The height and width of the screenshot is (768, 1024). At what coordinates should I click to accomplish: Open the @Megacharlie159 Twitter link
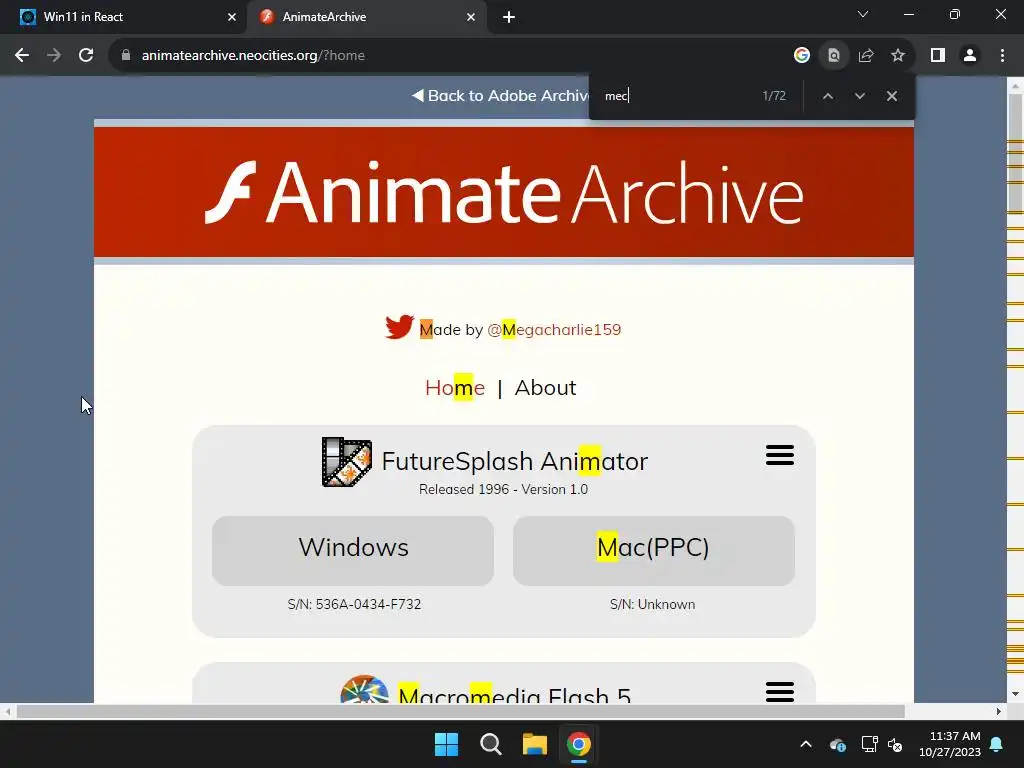click(x=554, y=330)
